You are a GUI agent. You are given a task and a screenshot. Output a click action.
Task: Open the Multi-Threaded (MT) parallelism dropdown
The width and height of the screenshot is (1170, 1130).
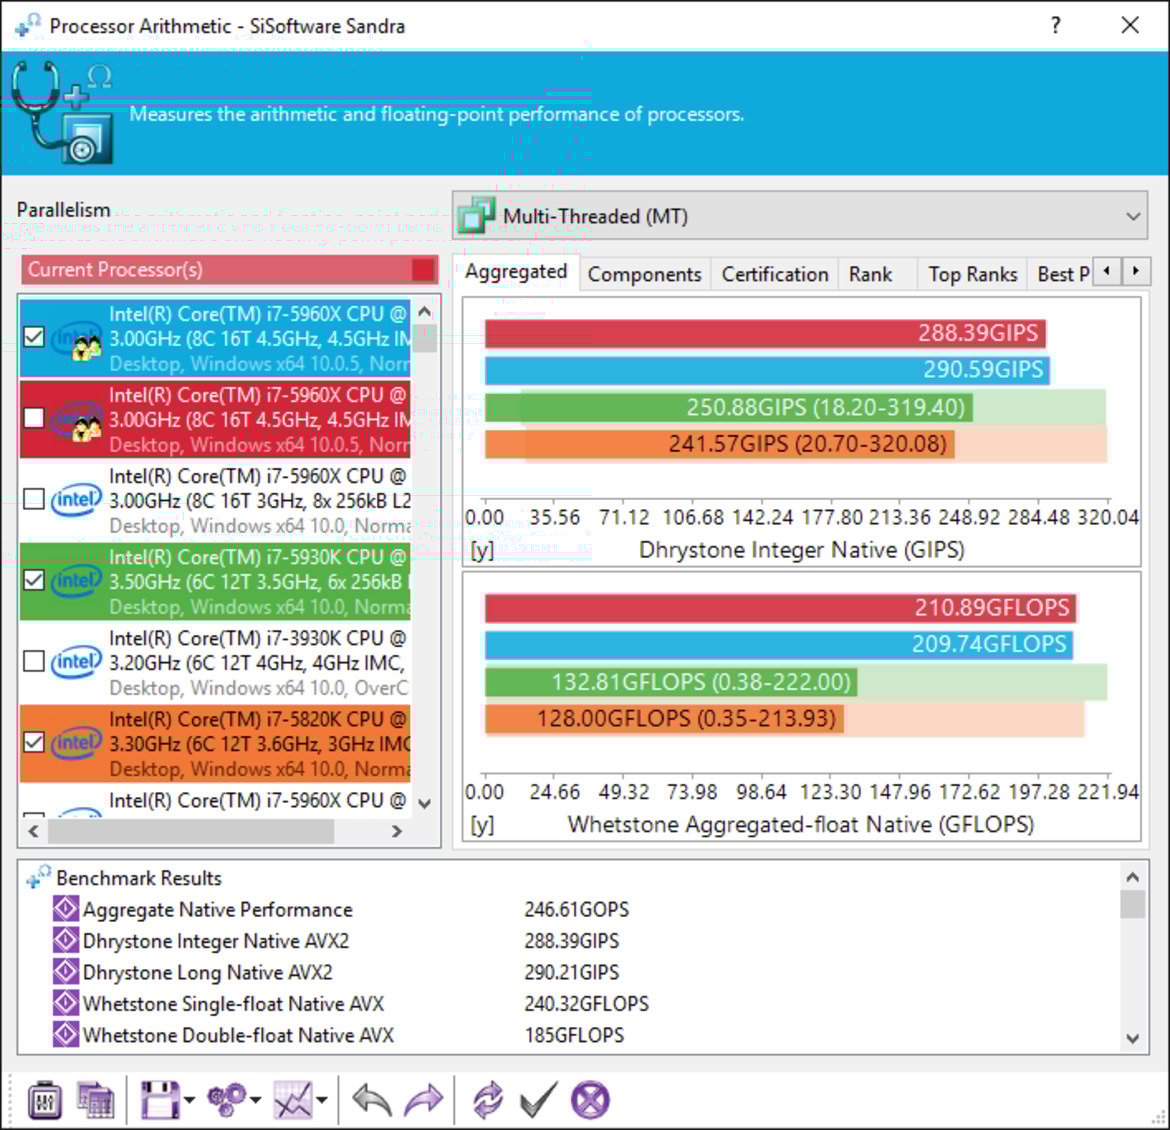pos(799,216)
